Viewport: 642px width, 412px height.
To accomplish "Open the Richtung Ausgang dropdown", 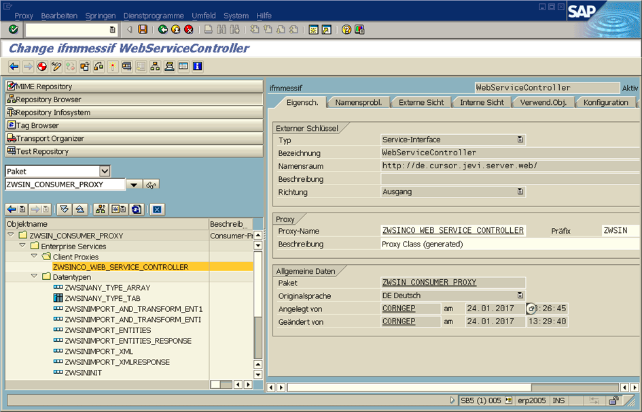I will click(x=520, y=191).
